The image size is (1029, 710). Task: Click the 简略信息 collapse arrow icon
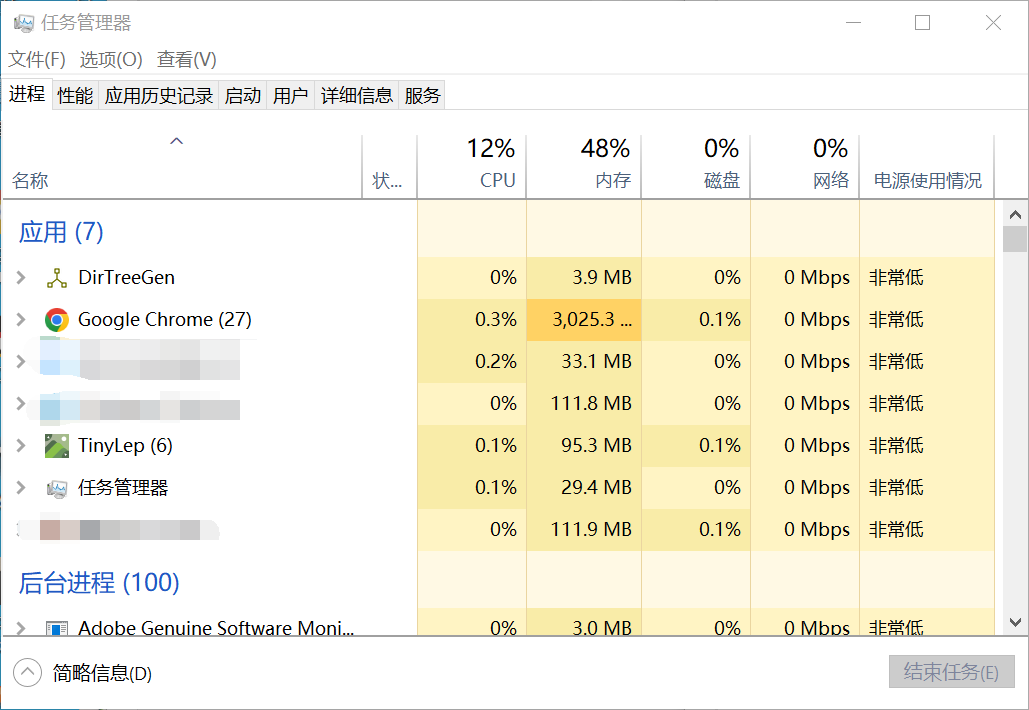click(28, 673)
